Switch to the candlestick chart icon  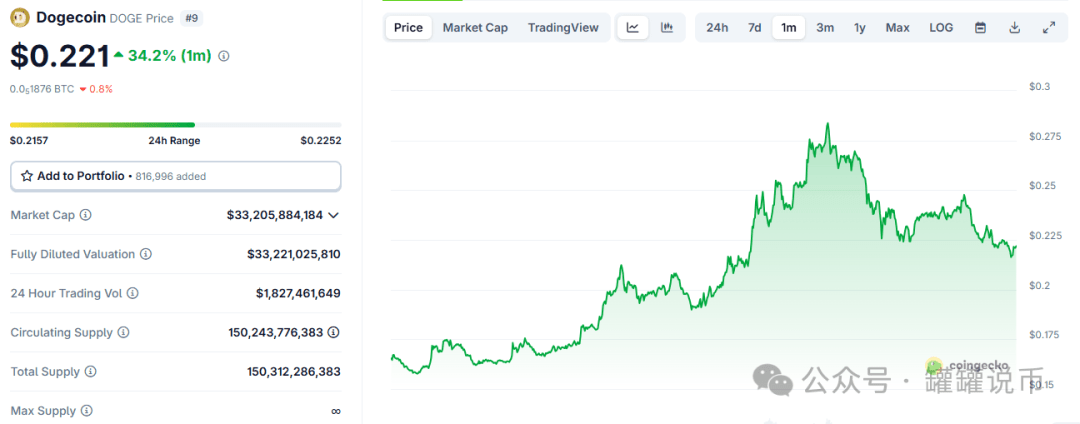pyautogui.click(x=666, y=28)
